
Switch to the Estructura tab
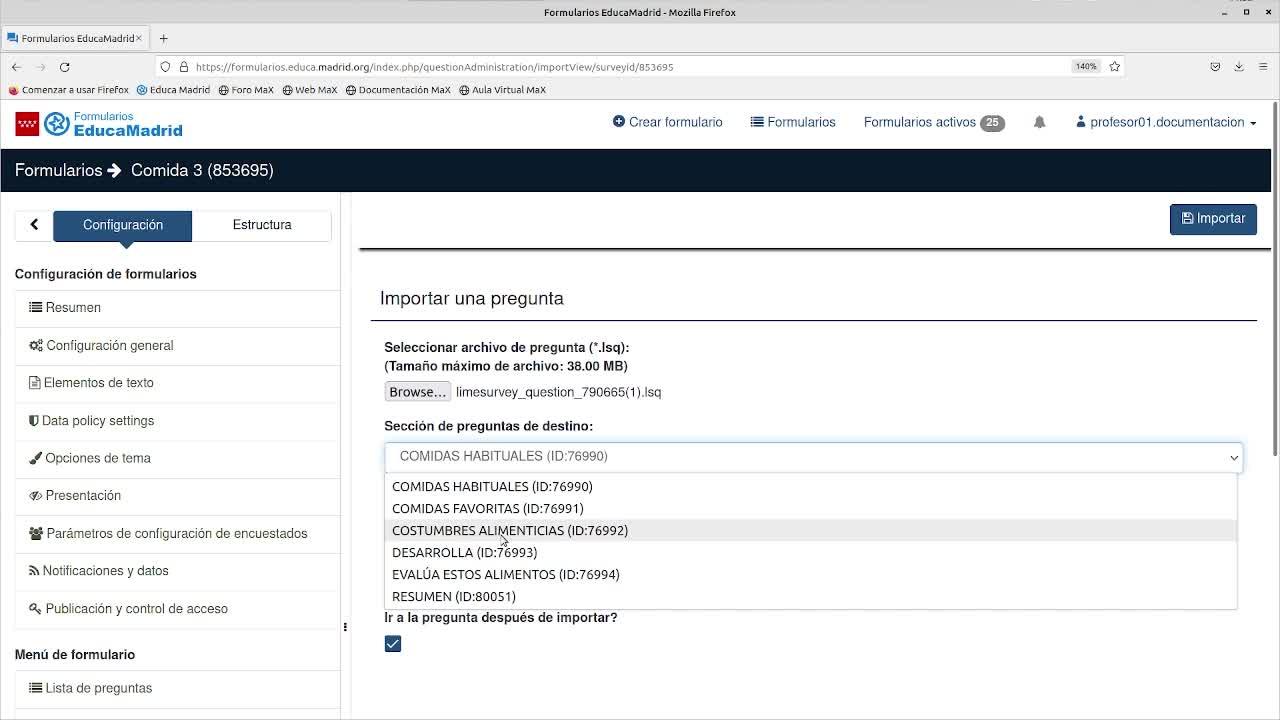pyautogui.click(x=262, y=225)
